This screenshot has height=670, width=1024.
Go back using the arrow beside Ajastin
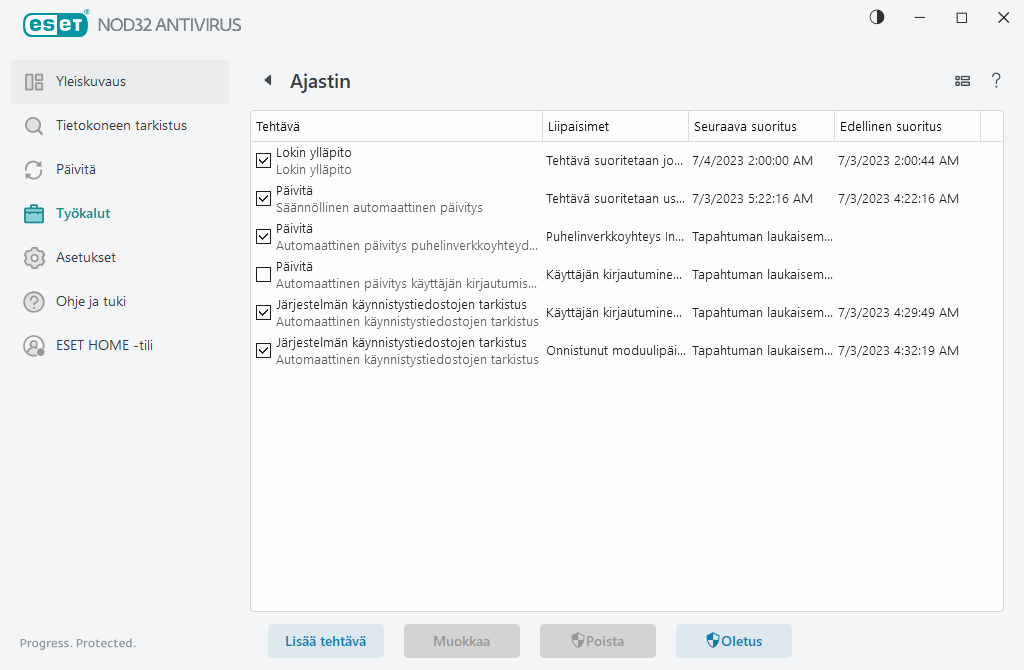coord(267,81)
